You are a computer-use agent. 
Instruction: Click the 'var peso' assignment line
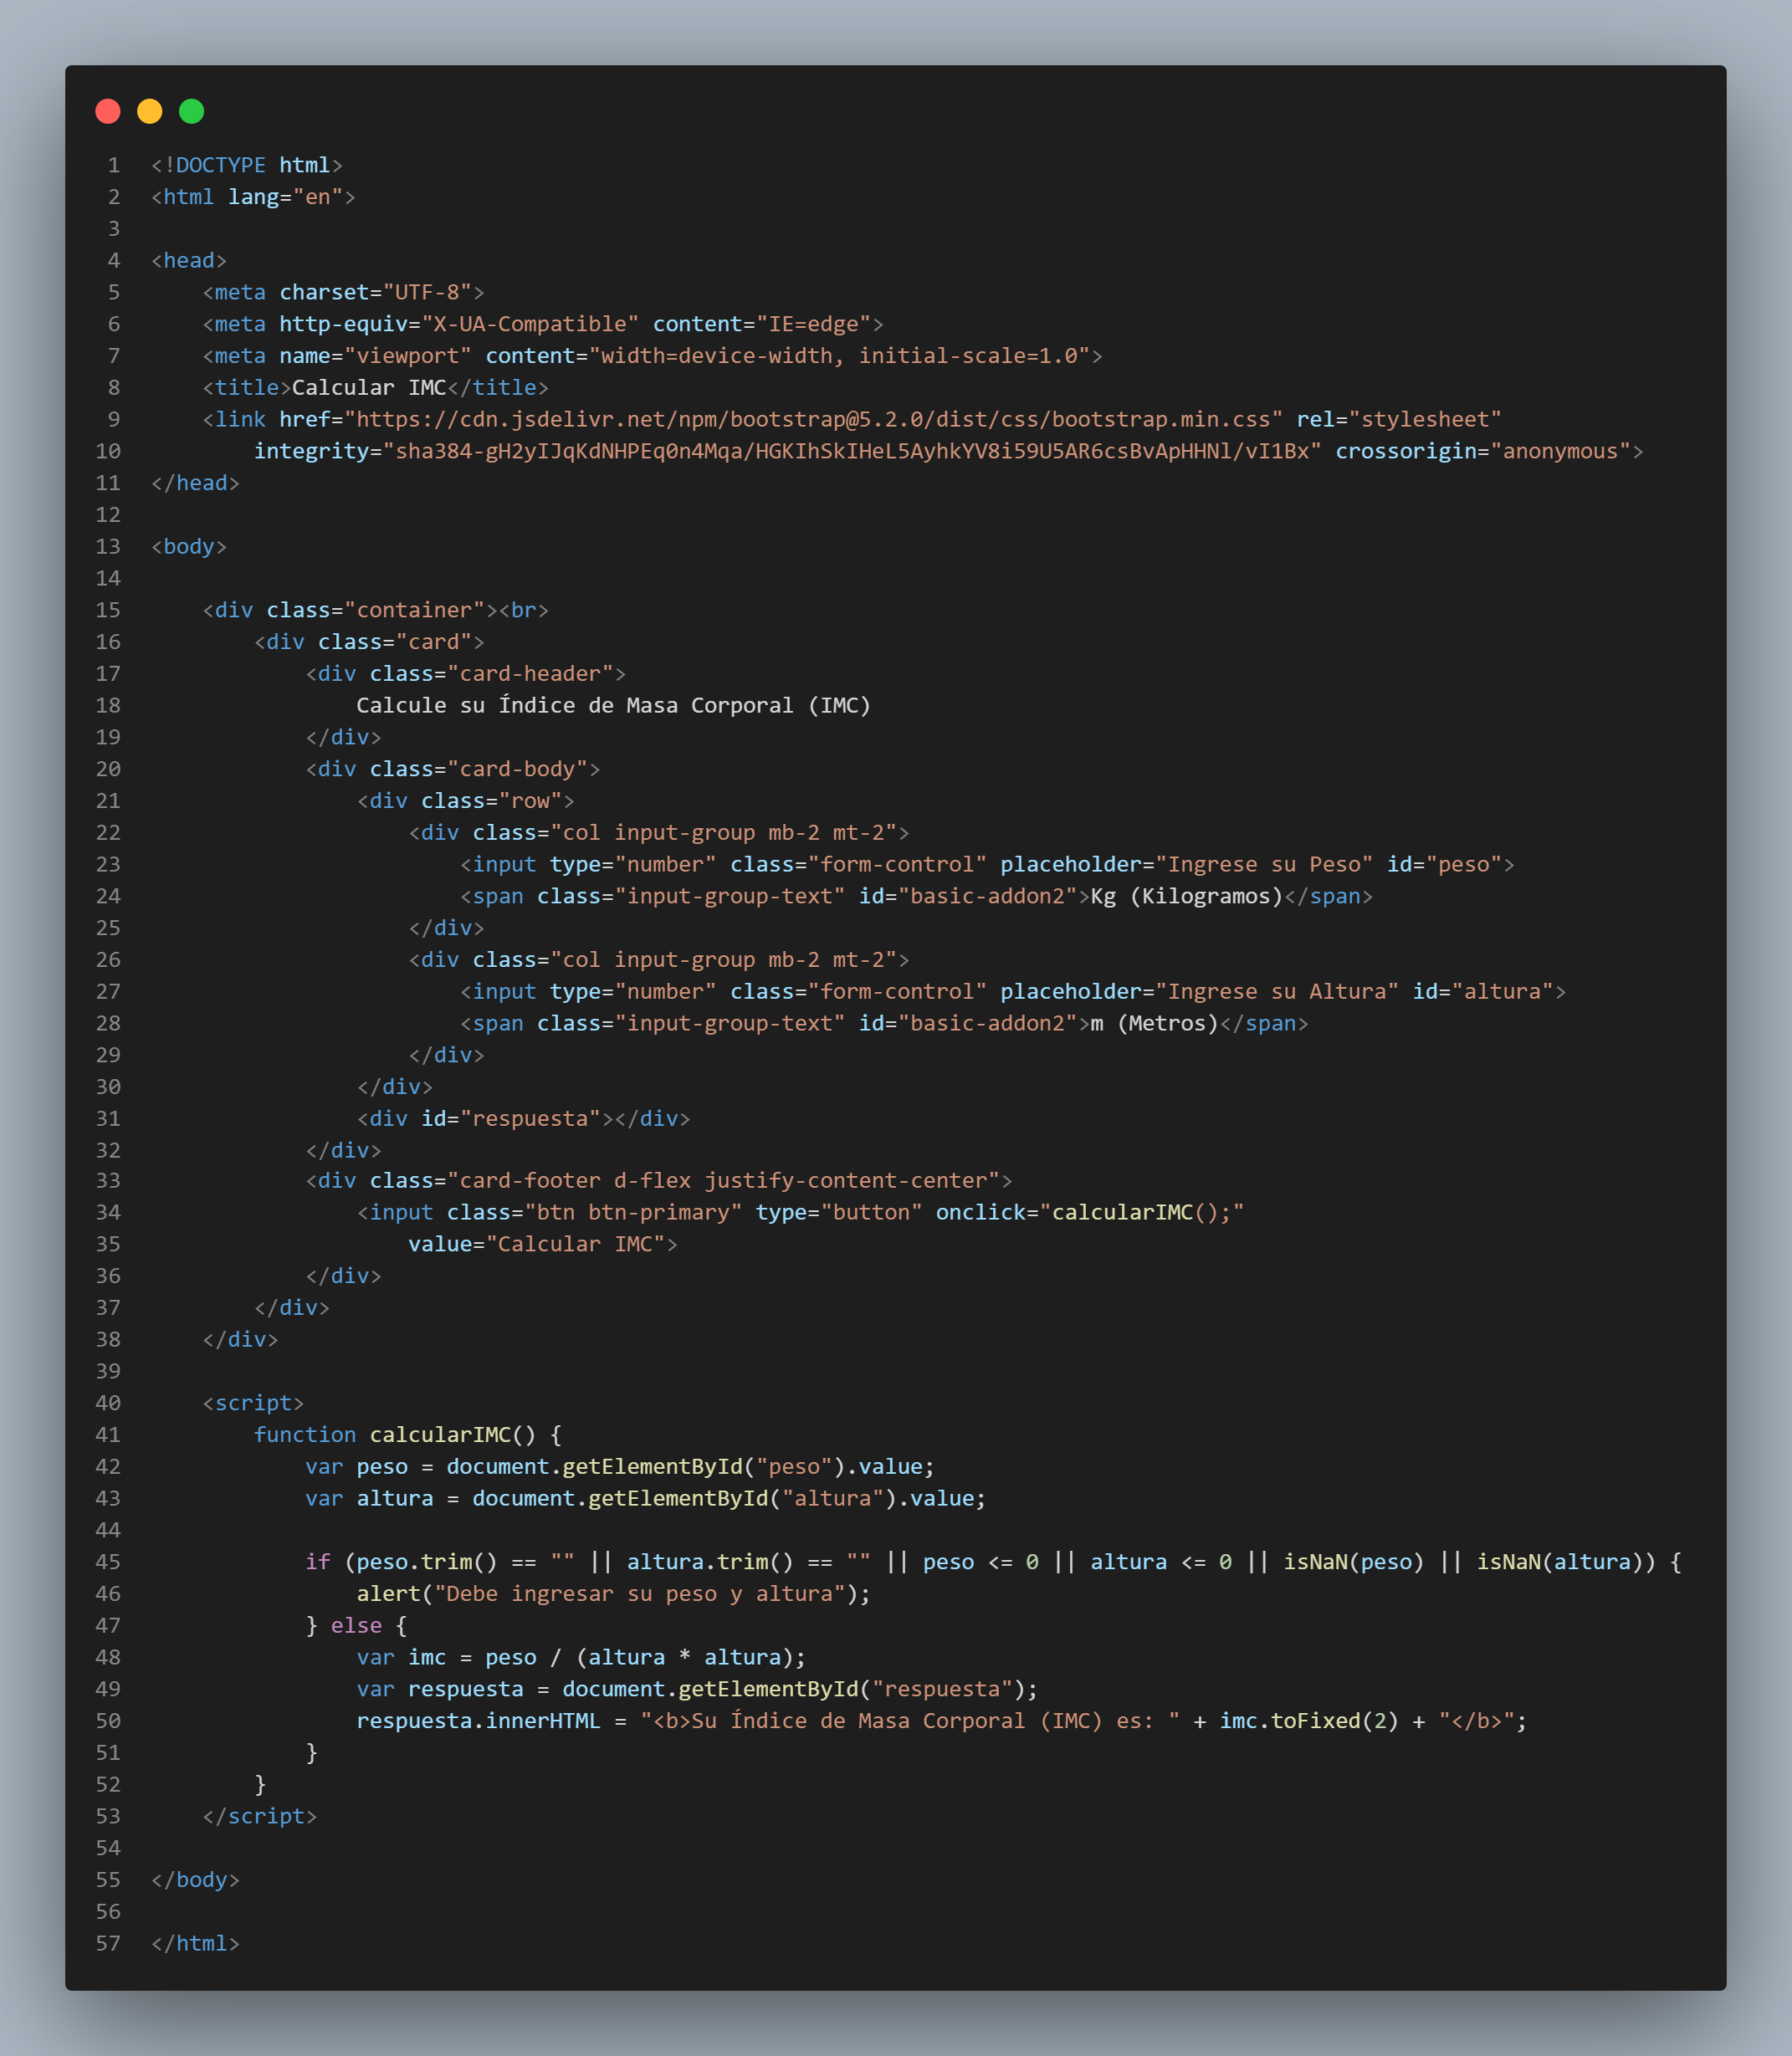pyautogui.click(x=620, y=1467)
